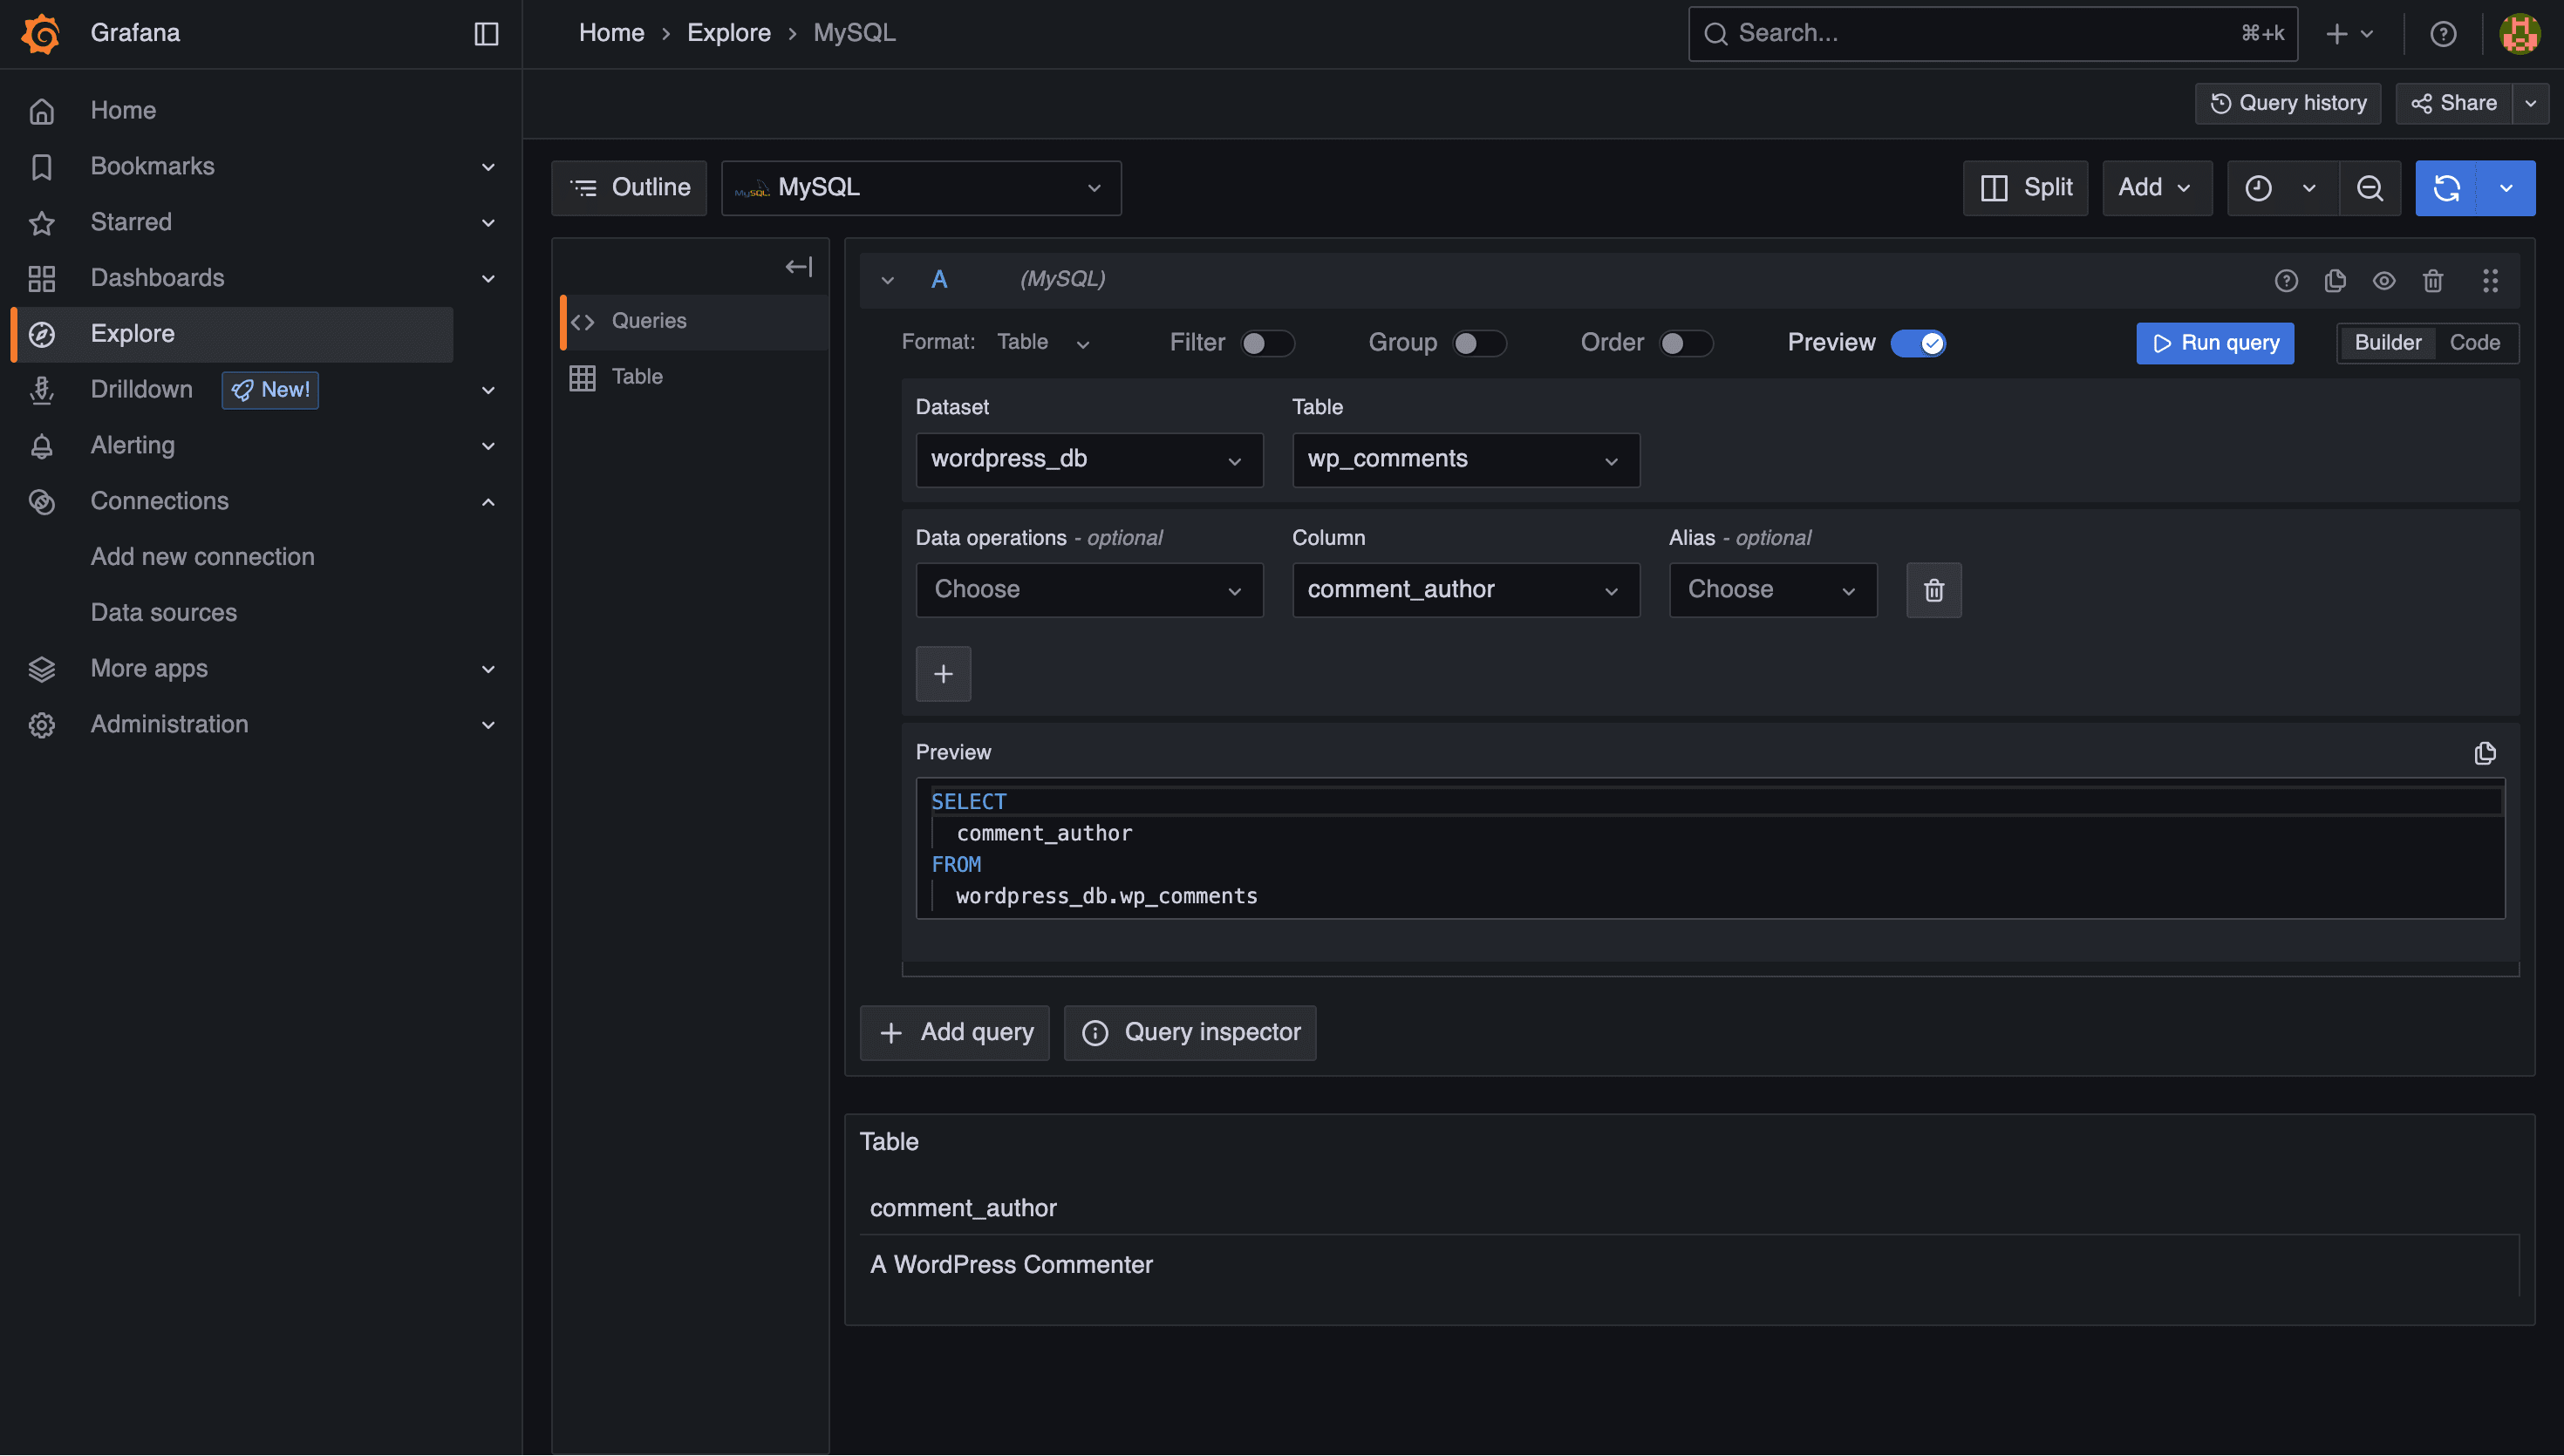Toggle the sidebar dock icon
The height and width of the screenshot is (1456, 2564).
point(486,34)
